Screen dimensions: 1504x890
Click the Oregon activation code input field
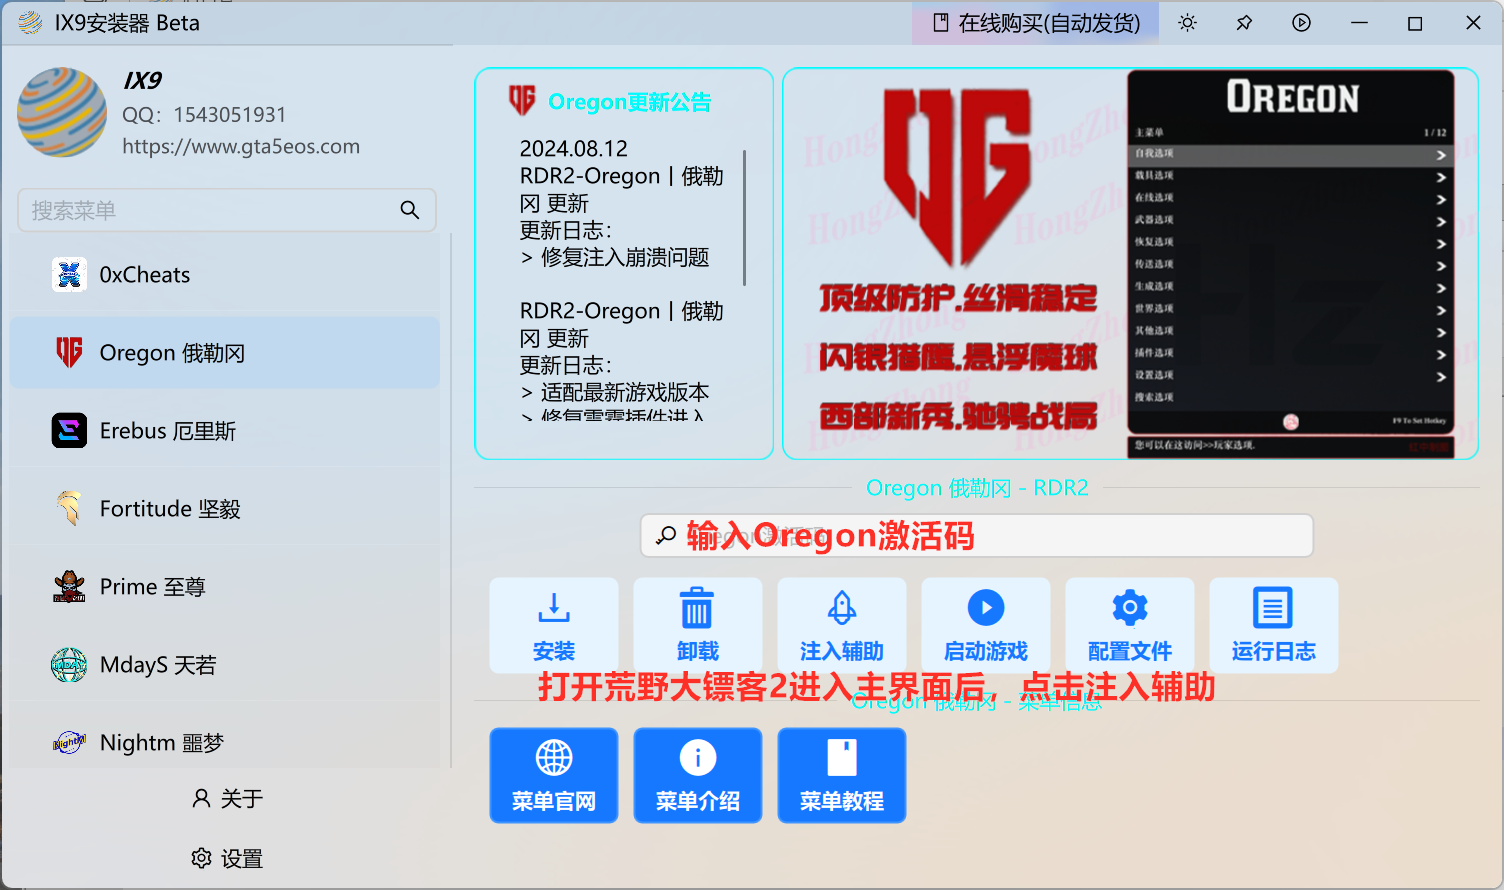[977, 536]
